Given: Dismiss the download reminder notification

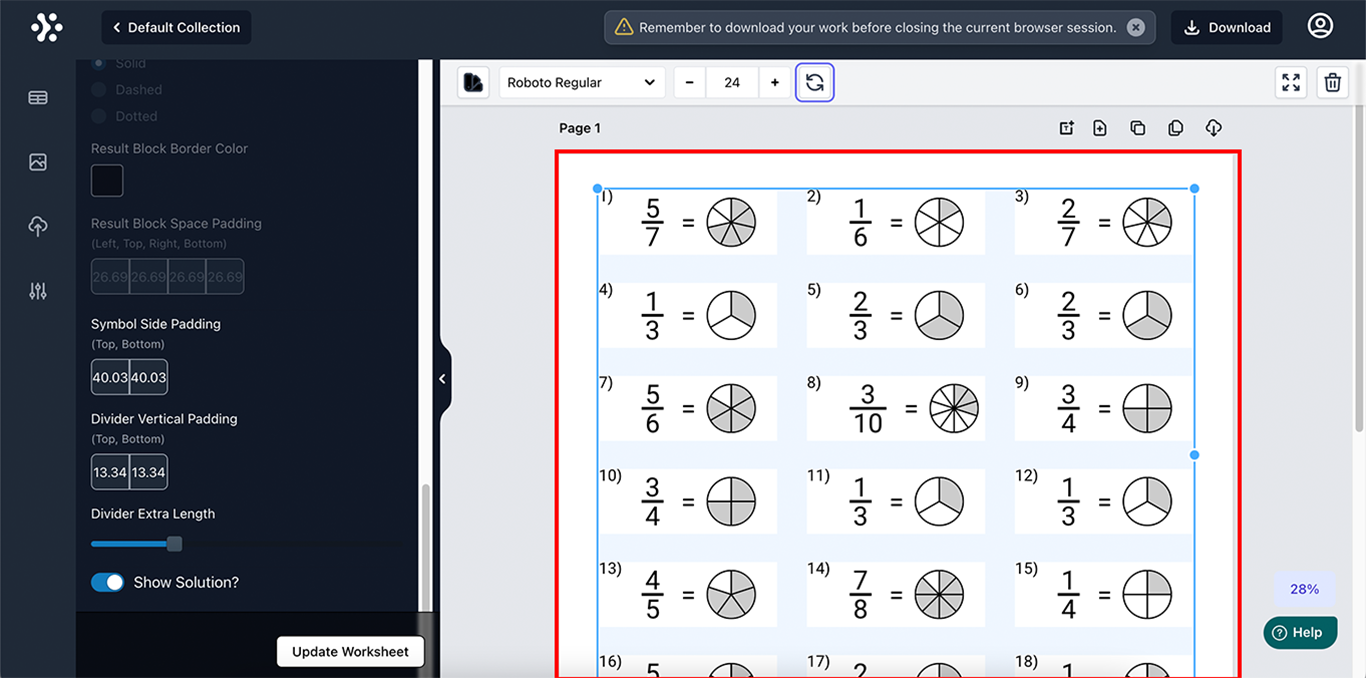Looking at the screenshot, I should click(x=1136, y=28).
